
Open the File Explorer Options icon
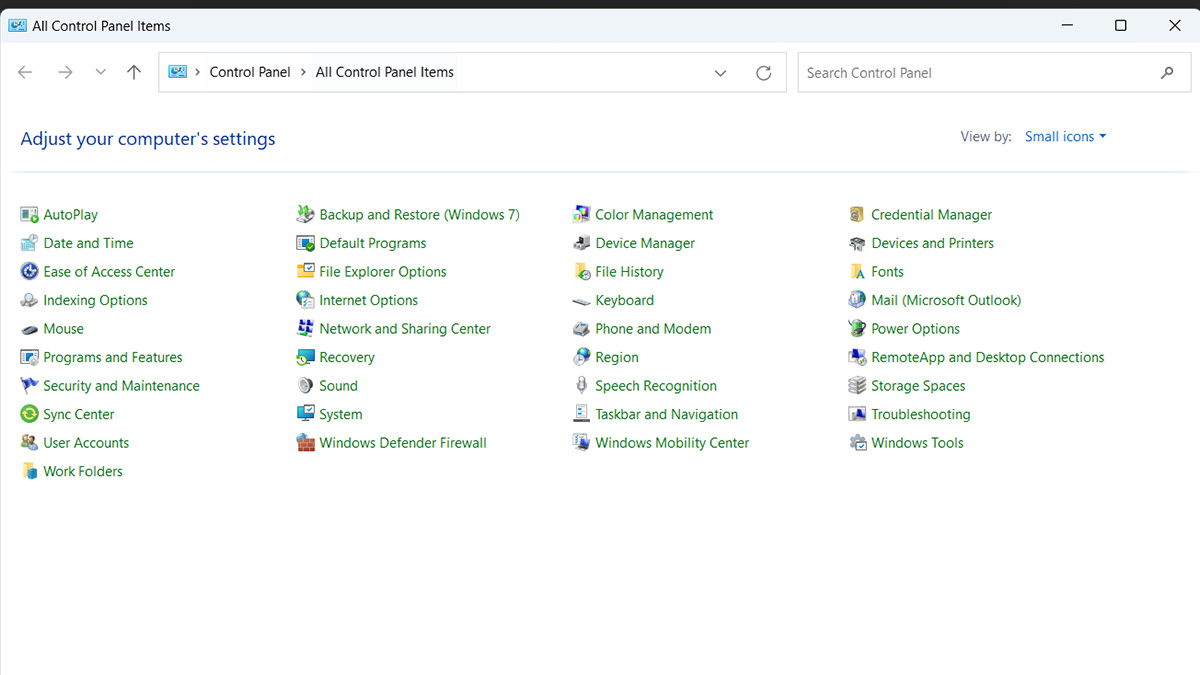(x=305, y=272)
